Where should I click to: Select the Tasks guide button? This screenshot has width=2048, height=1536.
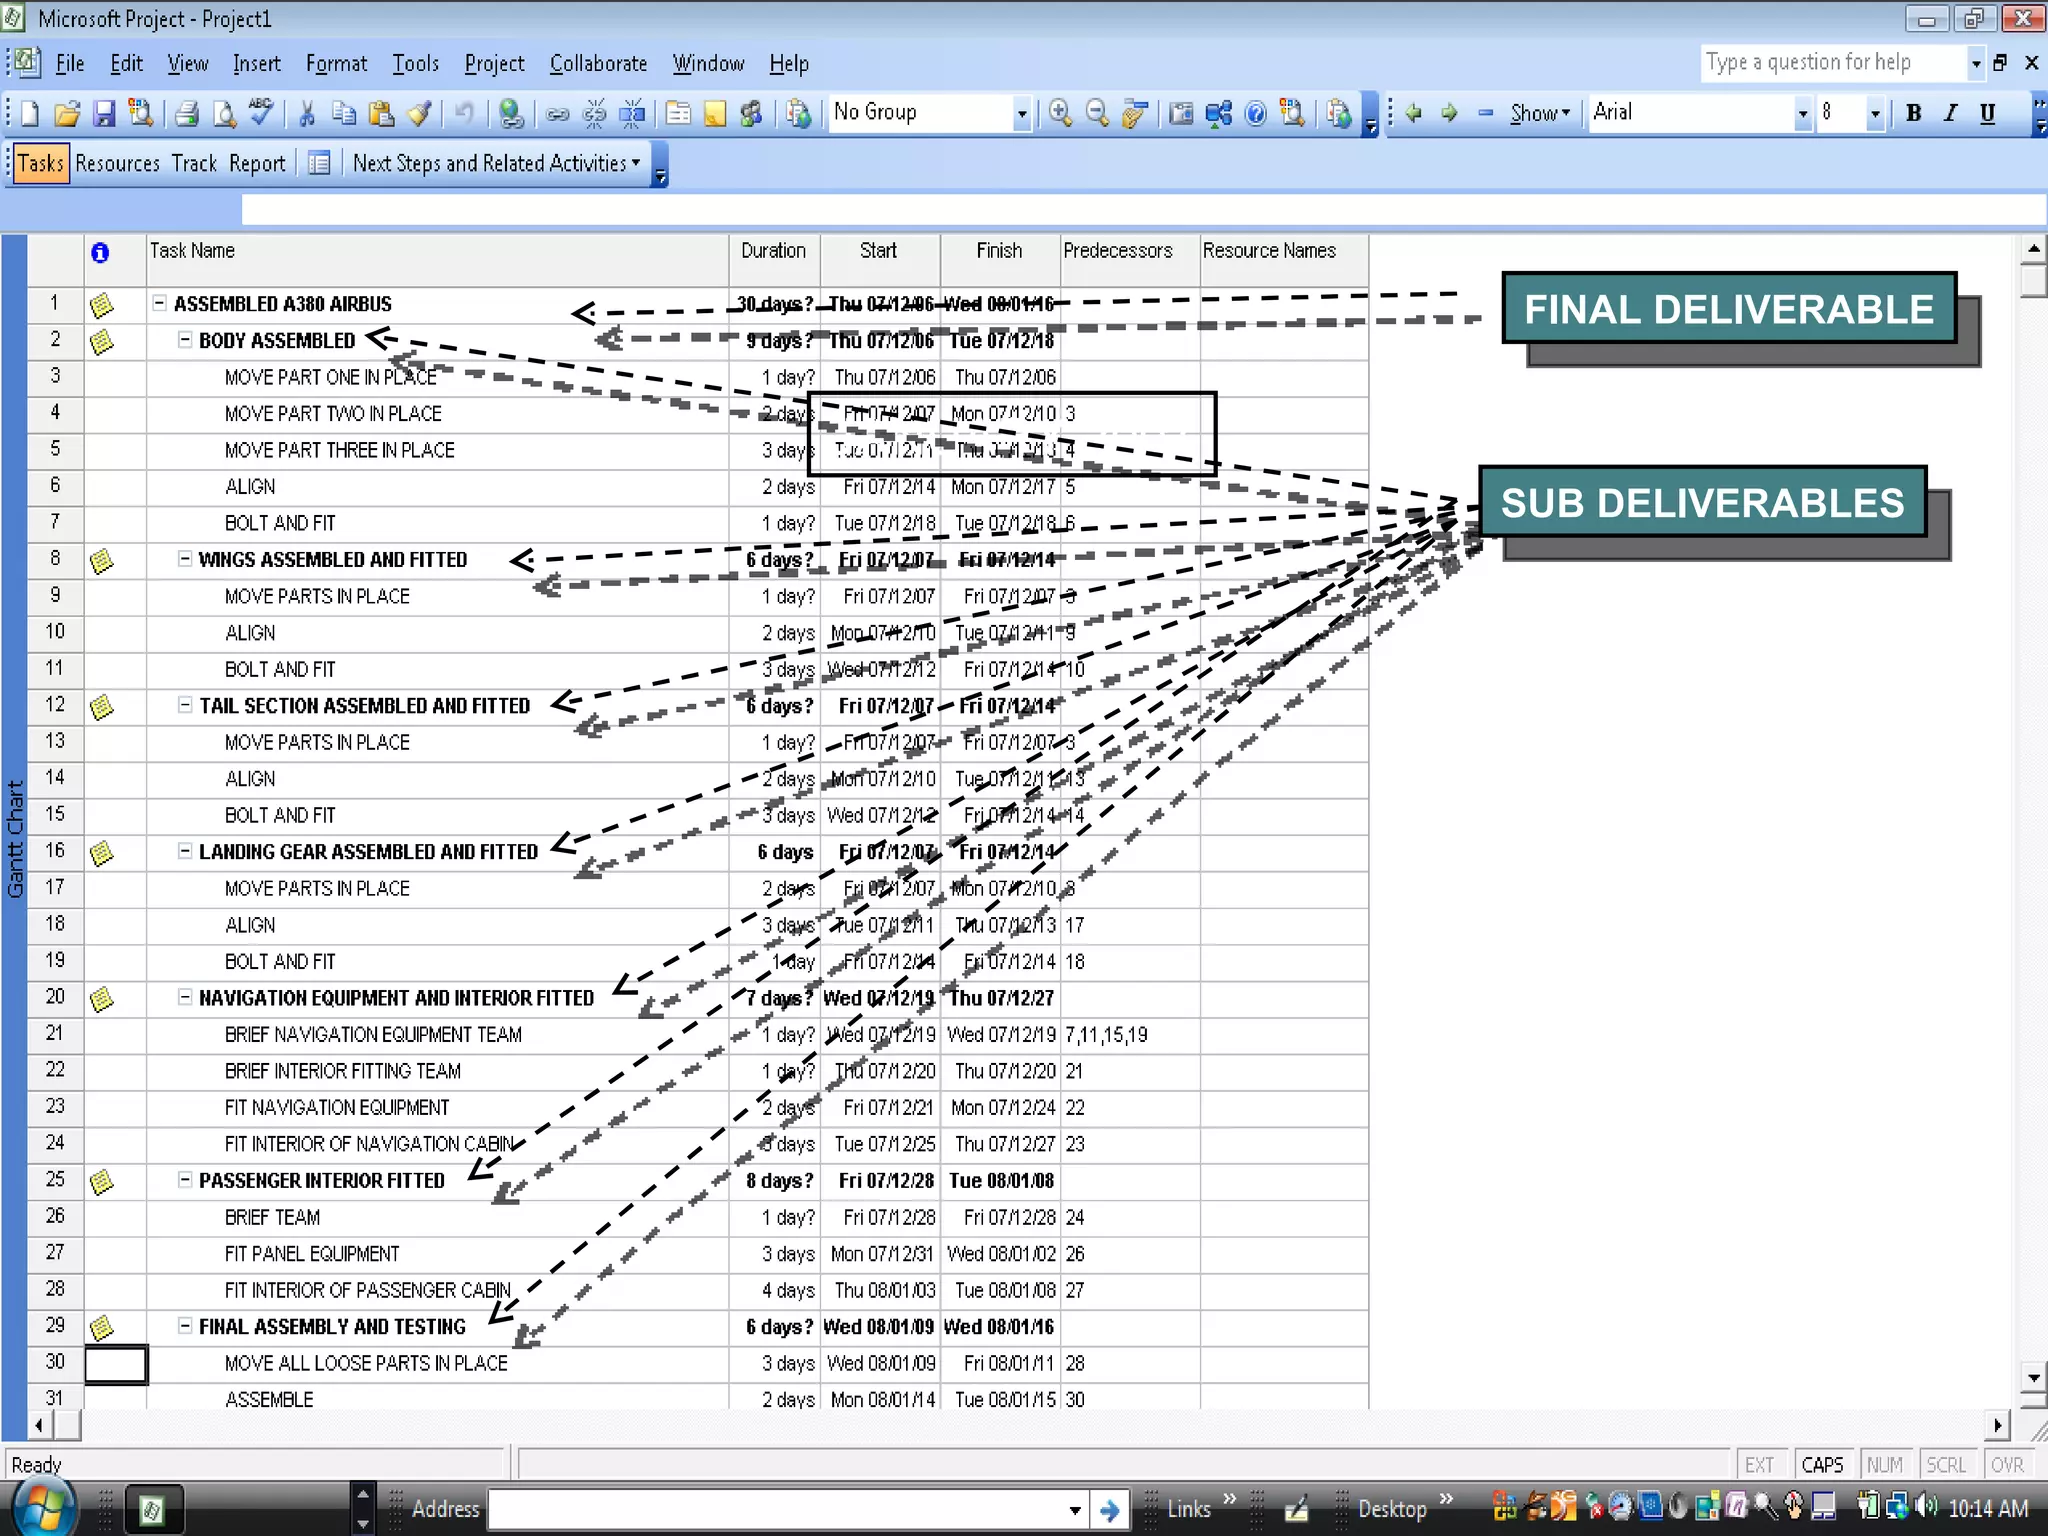(40, 163)
